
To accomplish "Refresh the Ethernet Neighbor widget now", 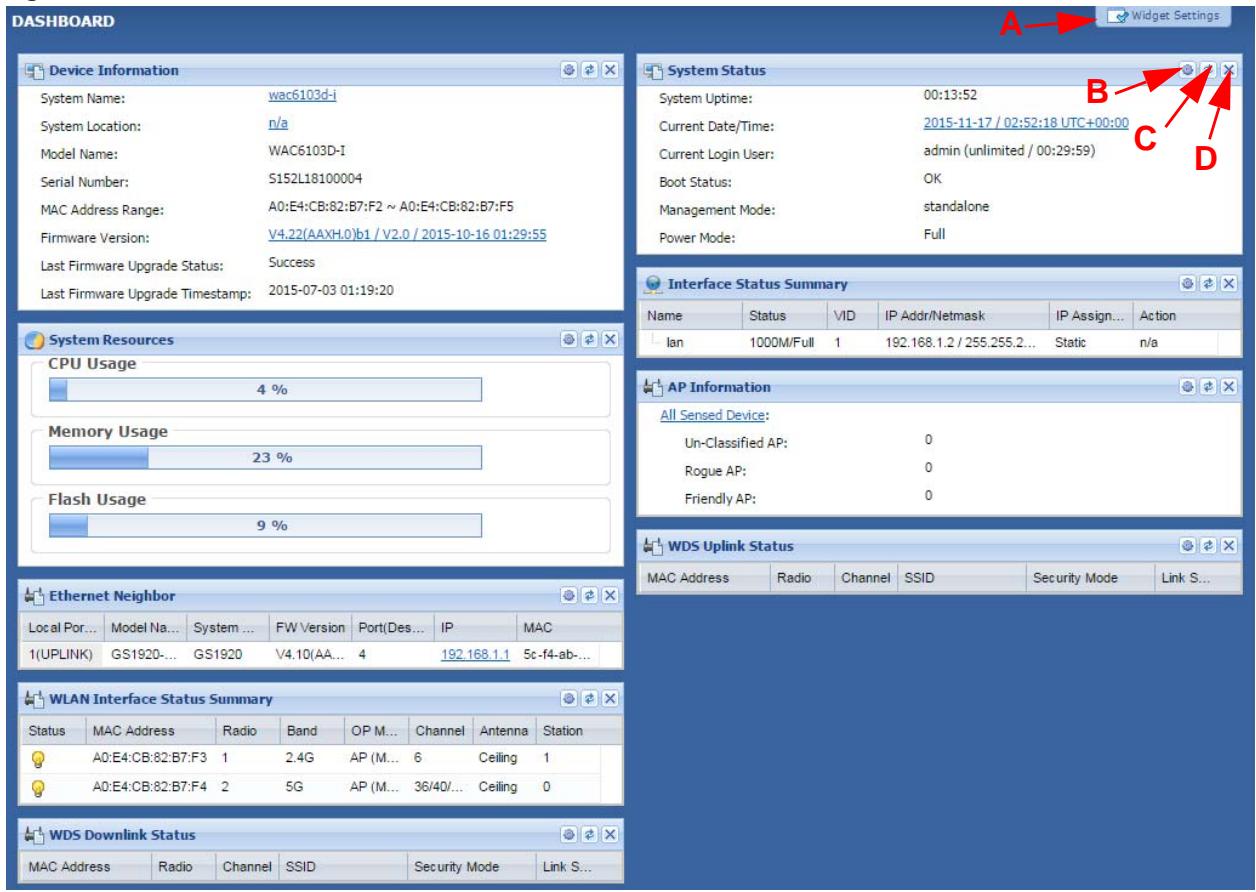I will [x=589, y=596].
